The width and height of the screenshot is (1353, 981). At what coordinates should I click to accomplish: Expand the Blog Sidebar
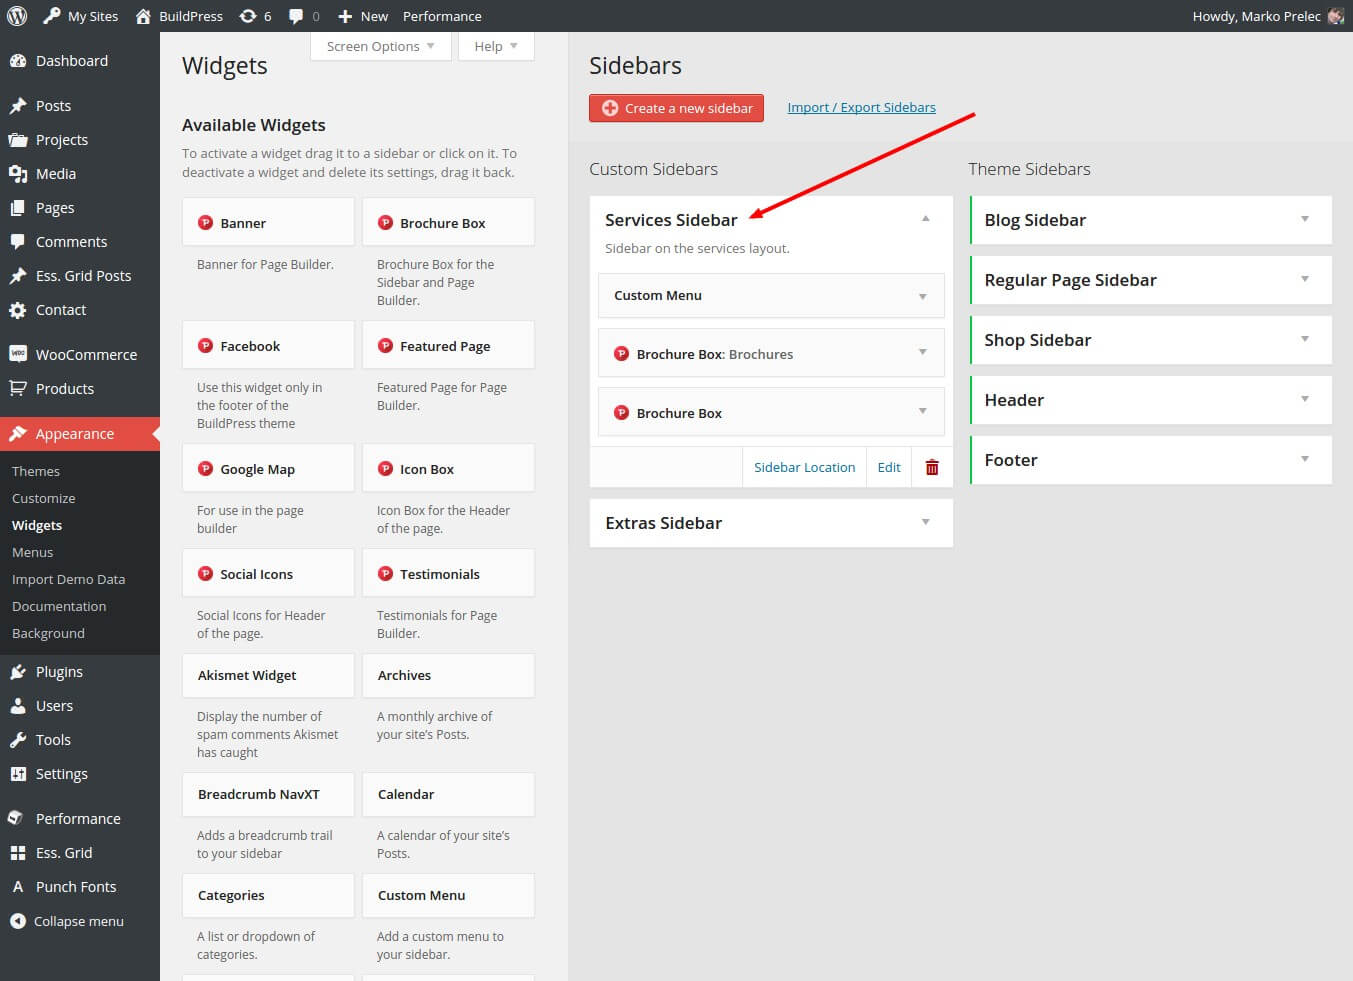point(1305,219)
